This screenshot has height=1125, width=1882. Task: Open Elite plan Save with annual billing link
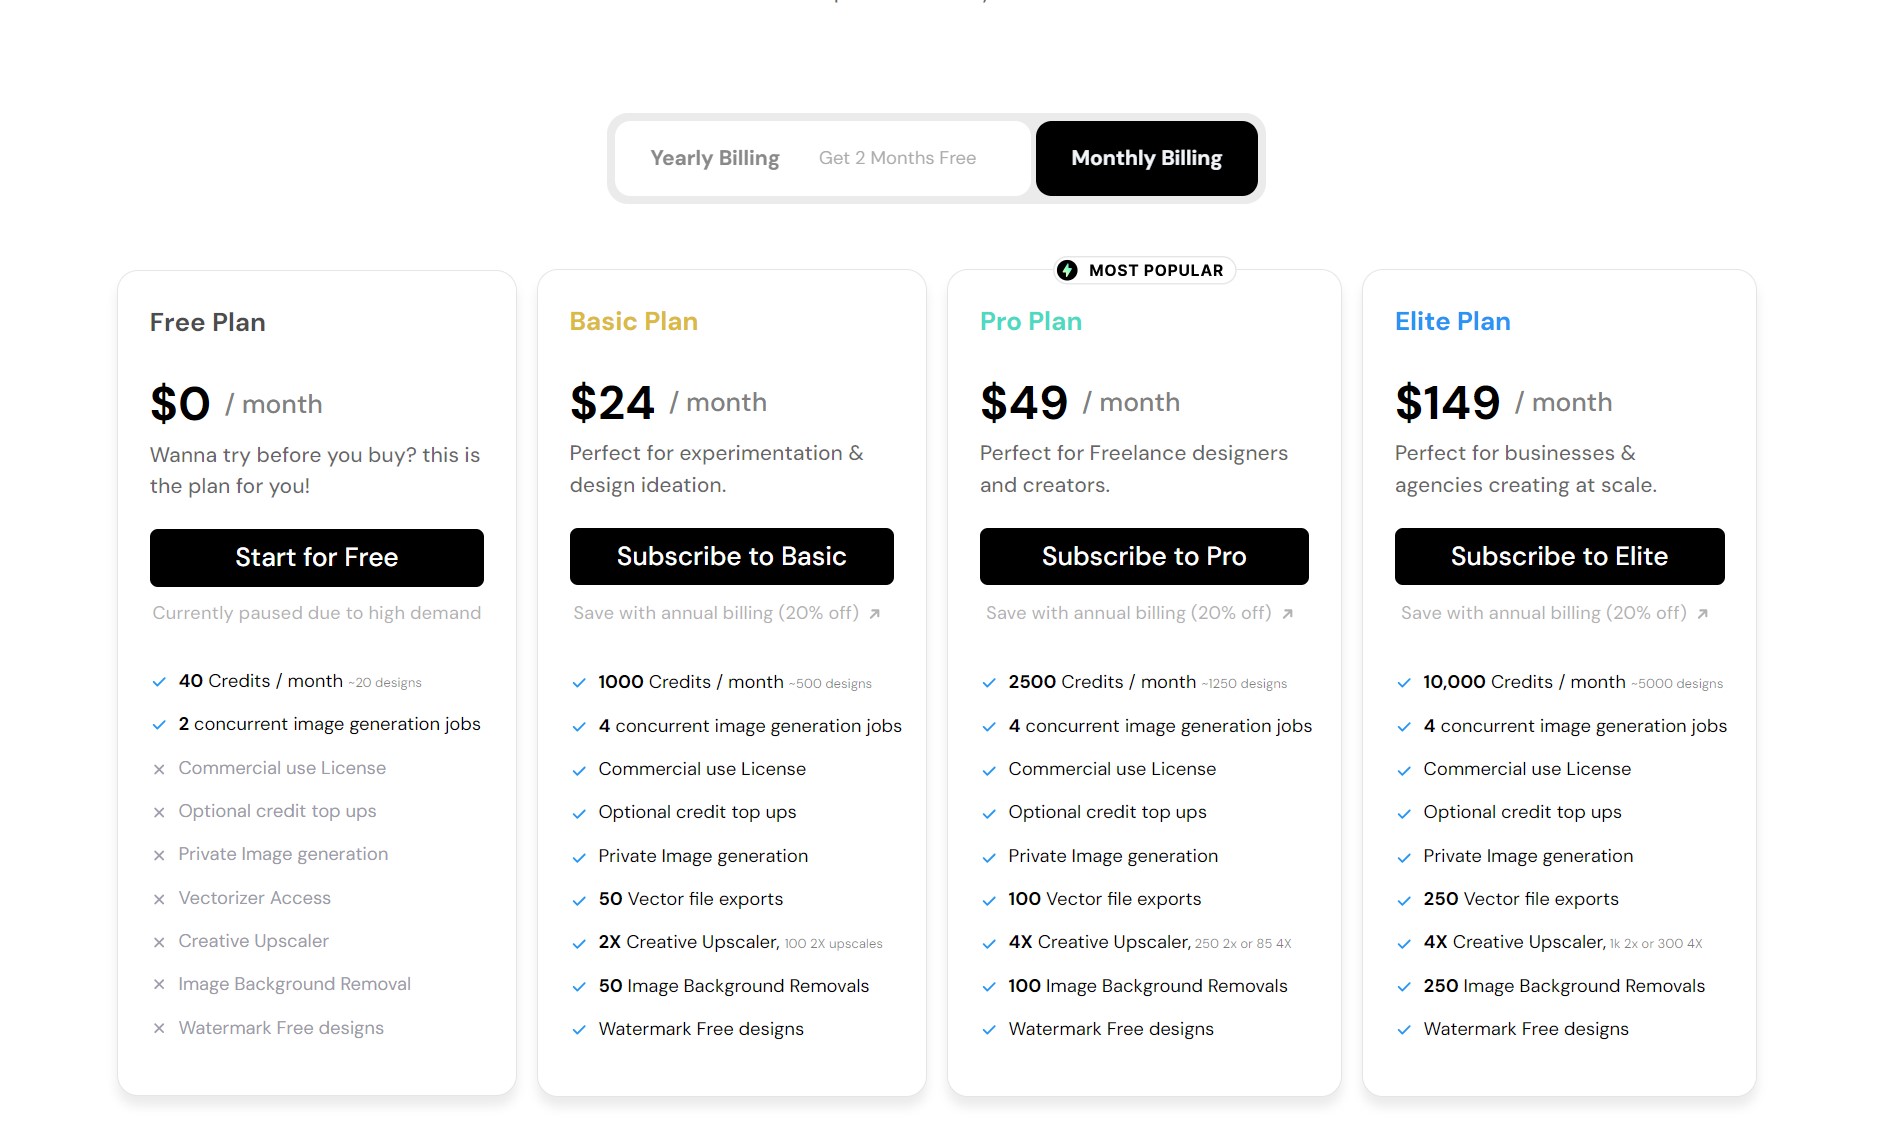pos(1543,613)
